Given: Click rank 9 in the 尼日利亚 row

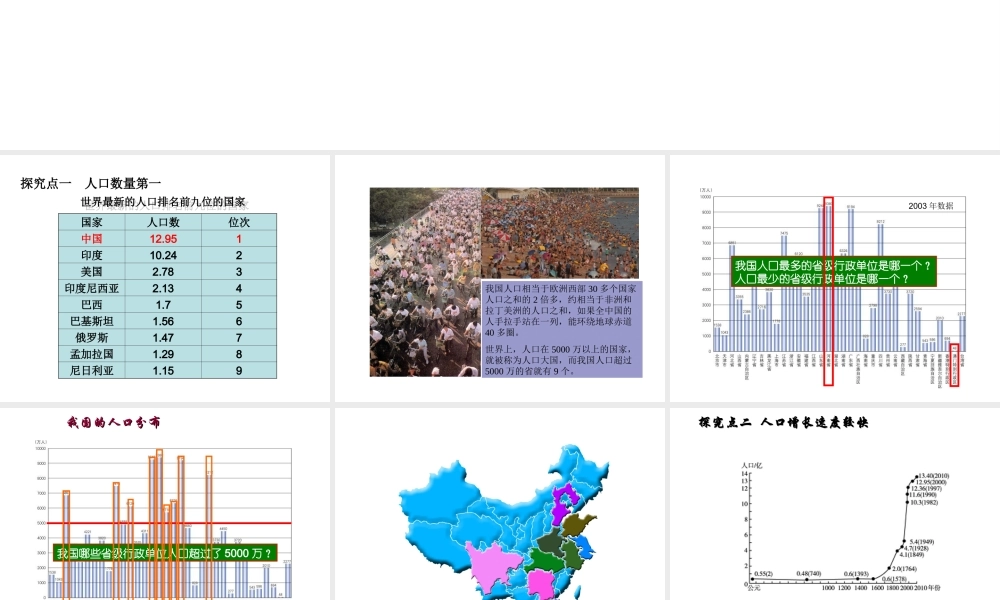Looking at the screenshot, I should tap(239, 370).
